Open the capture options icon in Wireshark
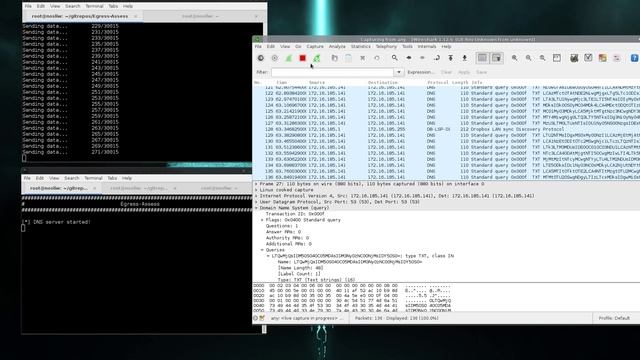The width and height of the screenshot is (640, 360). (275, 58)
